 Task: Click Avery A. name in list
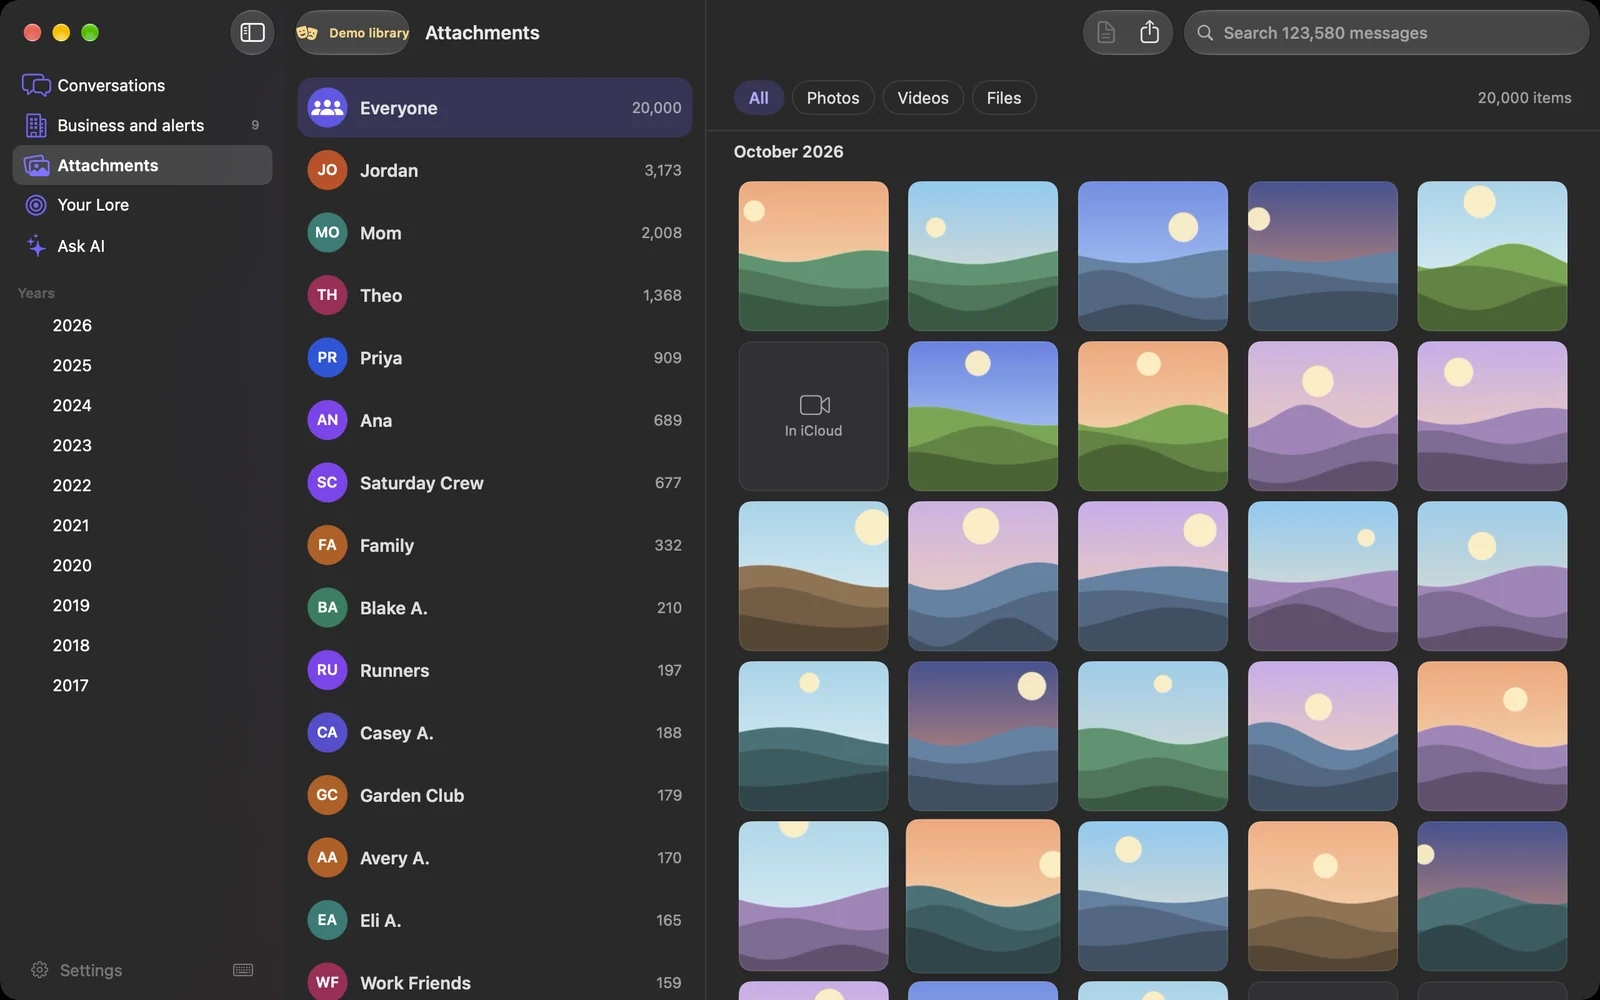click(x=394, y=858)
